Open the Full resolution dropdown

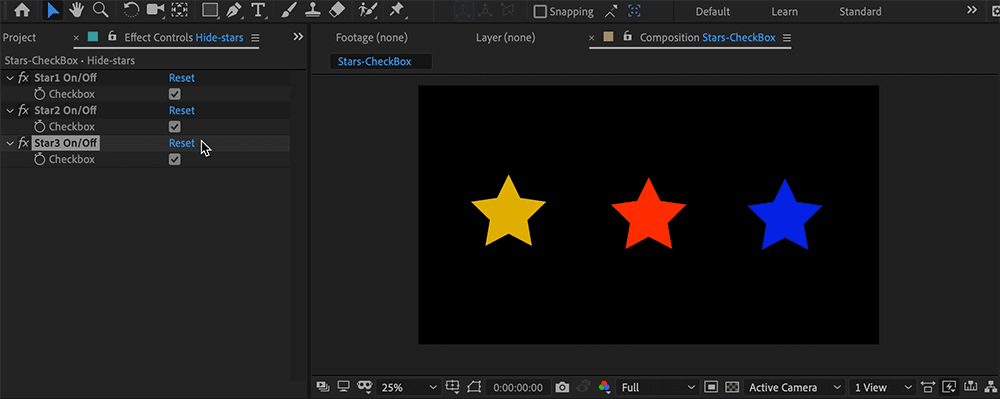click(x=658, y=387)
